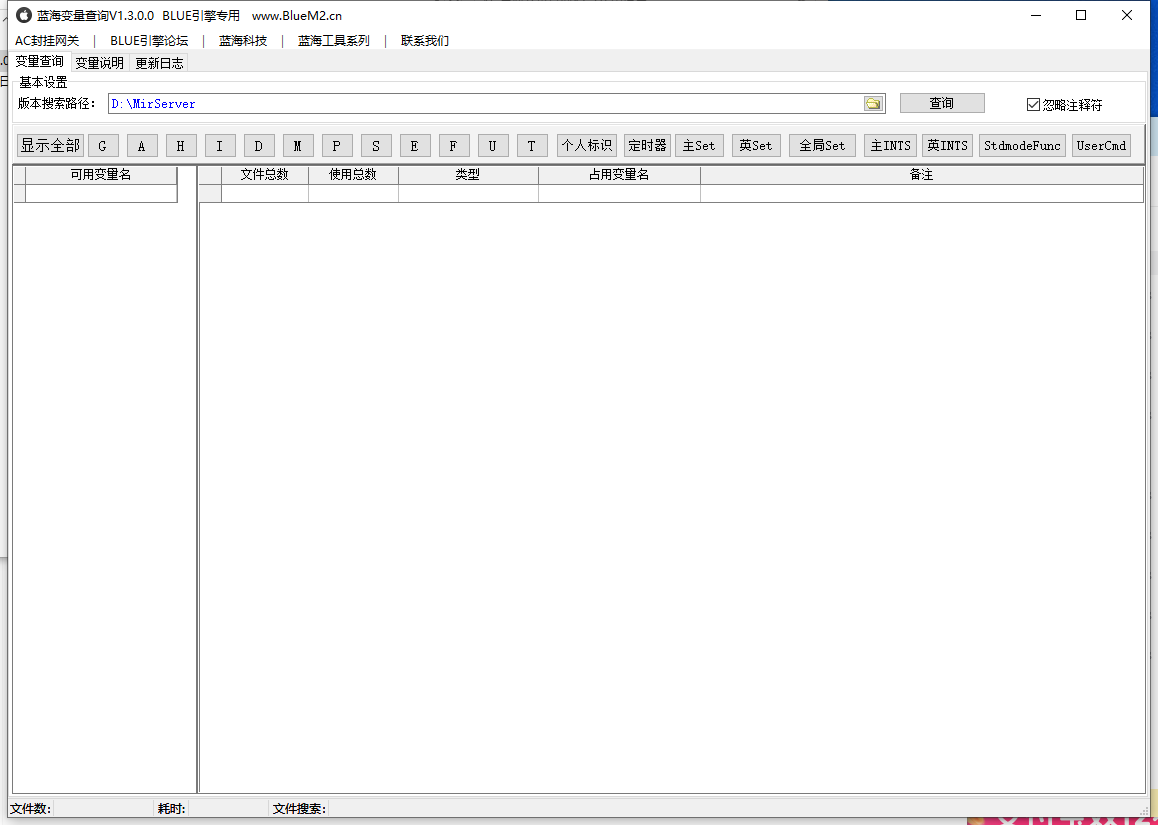Image resolution: width=1158 pixels, height=825 pixels.
Task: Filter by G variable button
Action: (x=102, y=146)
